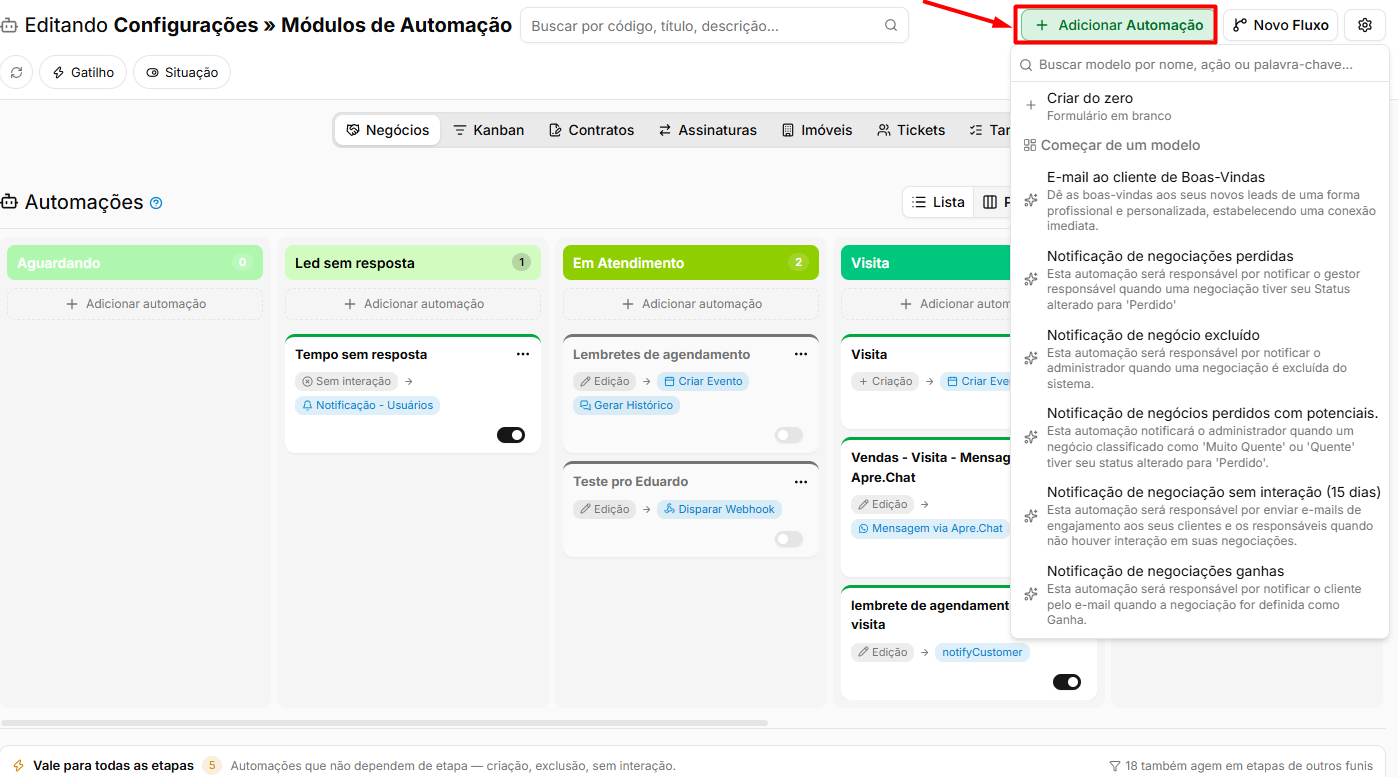
Task: Add automation in the Em Atendimento column
Action: tap(691, 304)
